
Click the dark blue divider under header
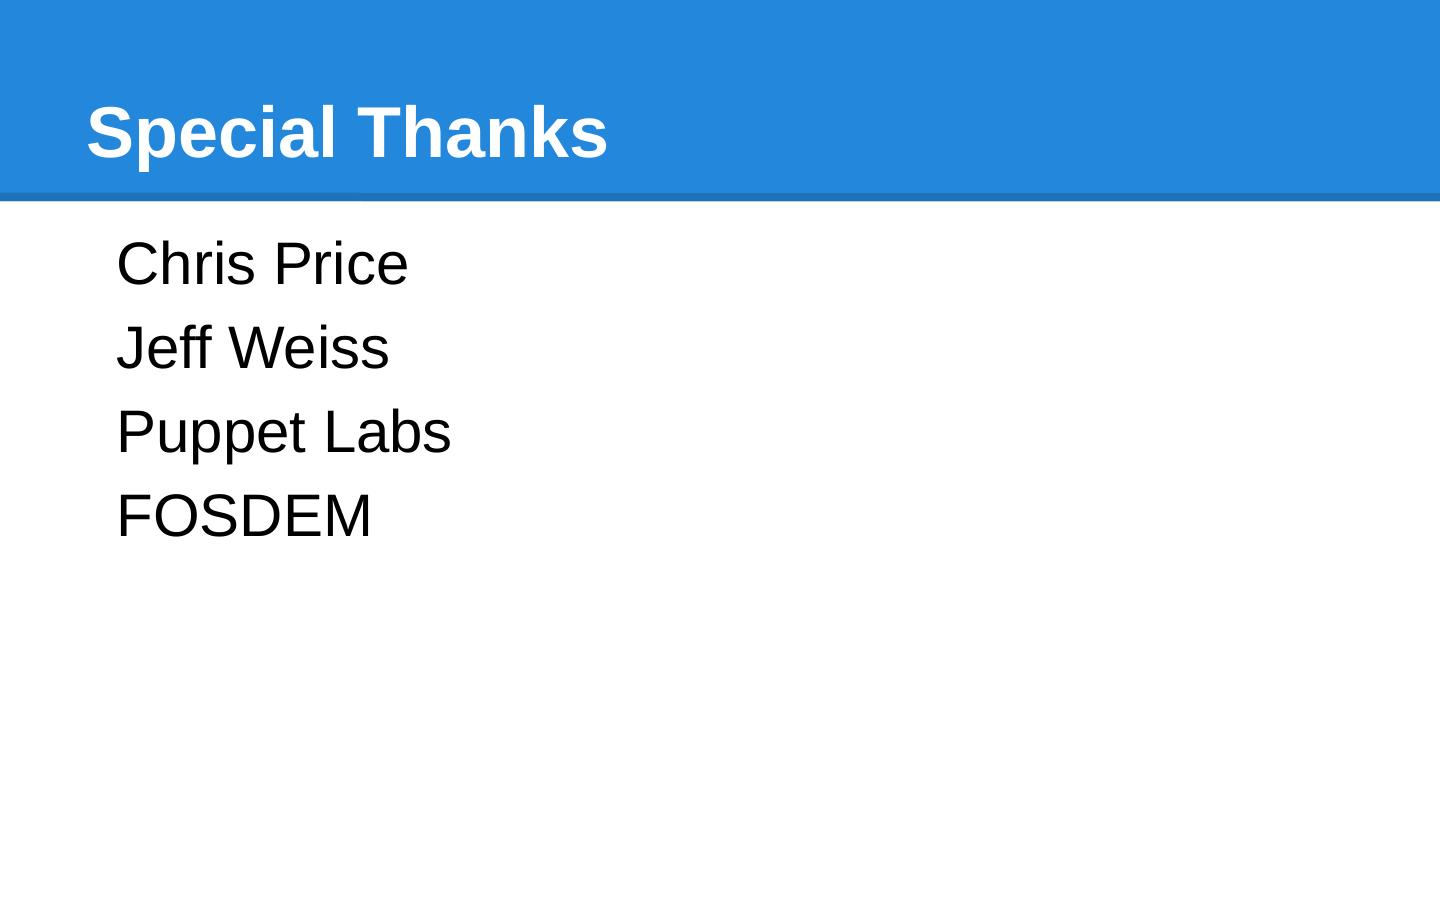(720, 197)
